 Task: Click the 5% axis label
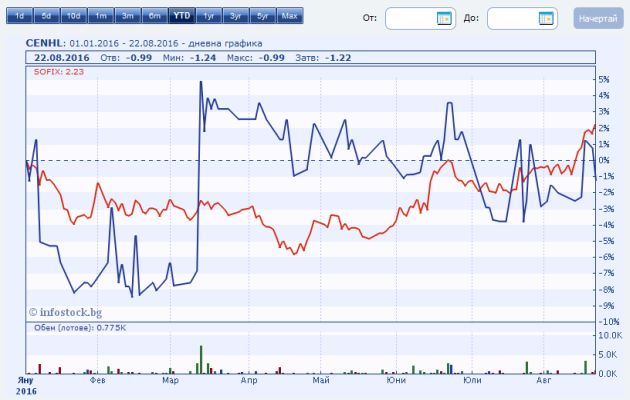604,80
